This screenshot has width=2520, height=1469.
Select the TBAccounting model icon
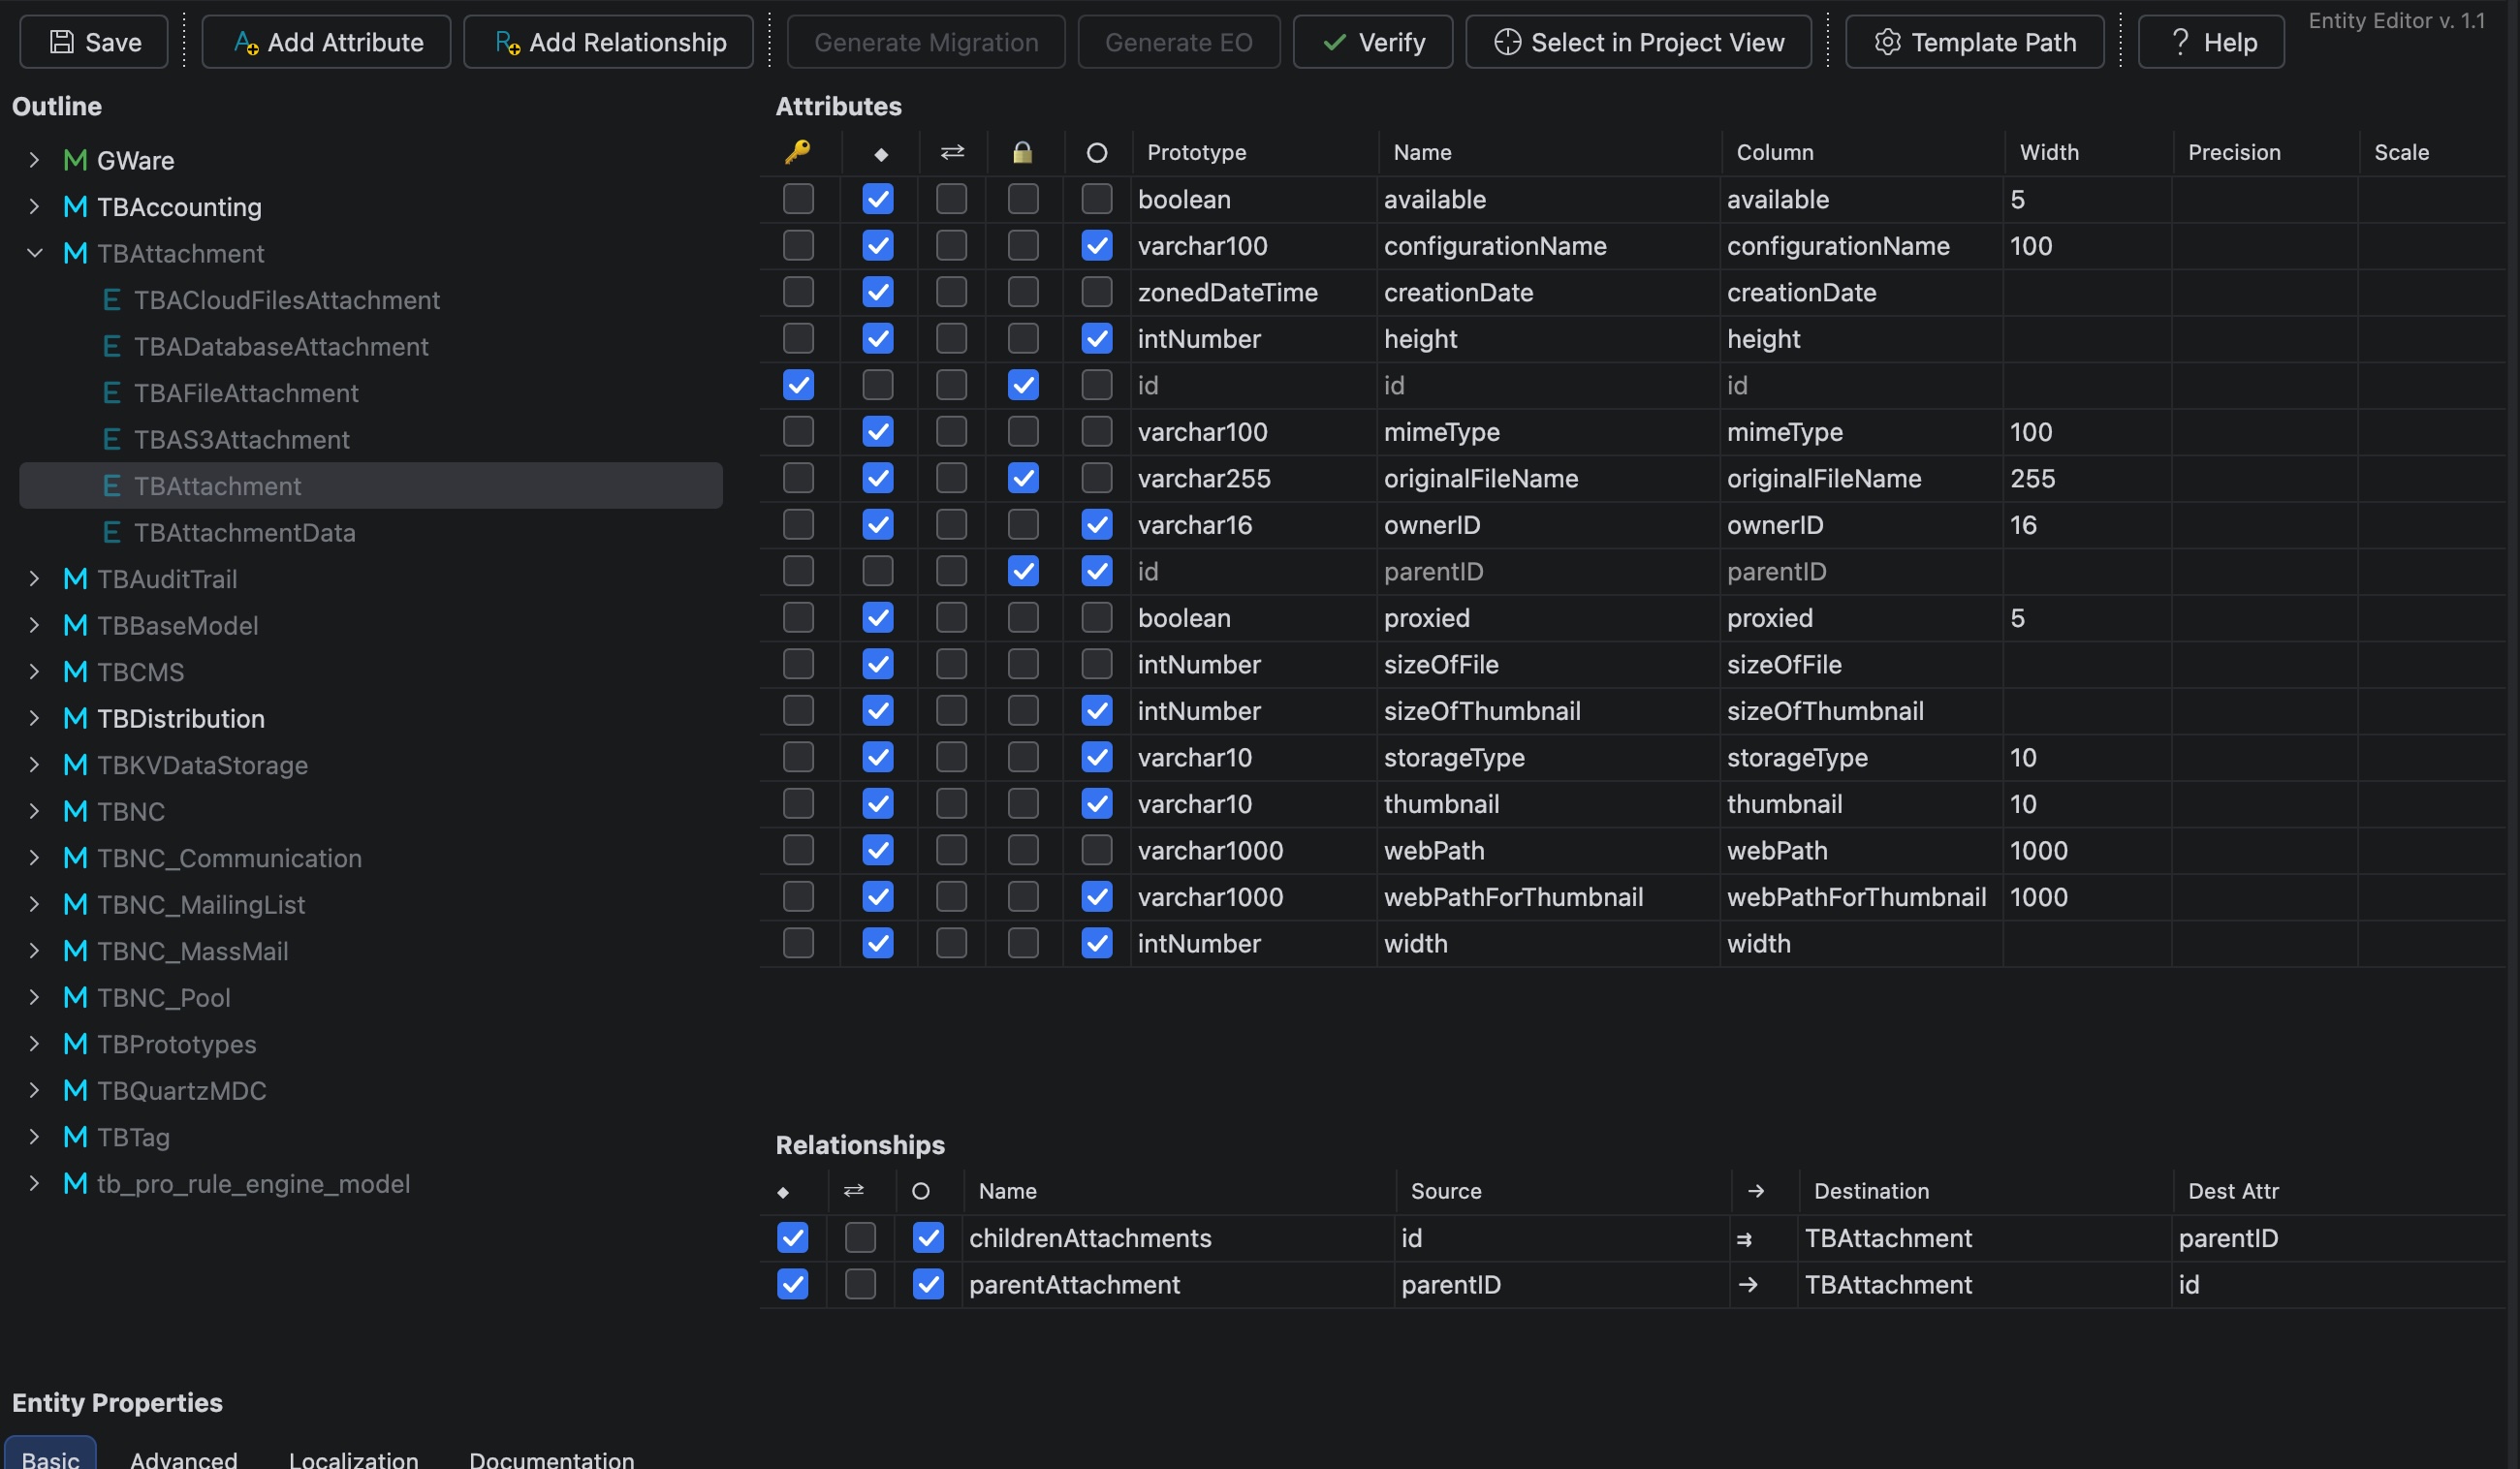coord(75,207)
